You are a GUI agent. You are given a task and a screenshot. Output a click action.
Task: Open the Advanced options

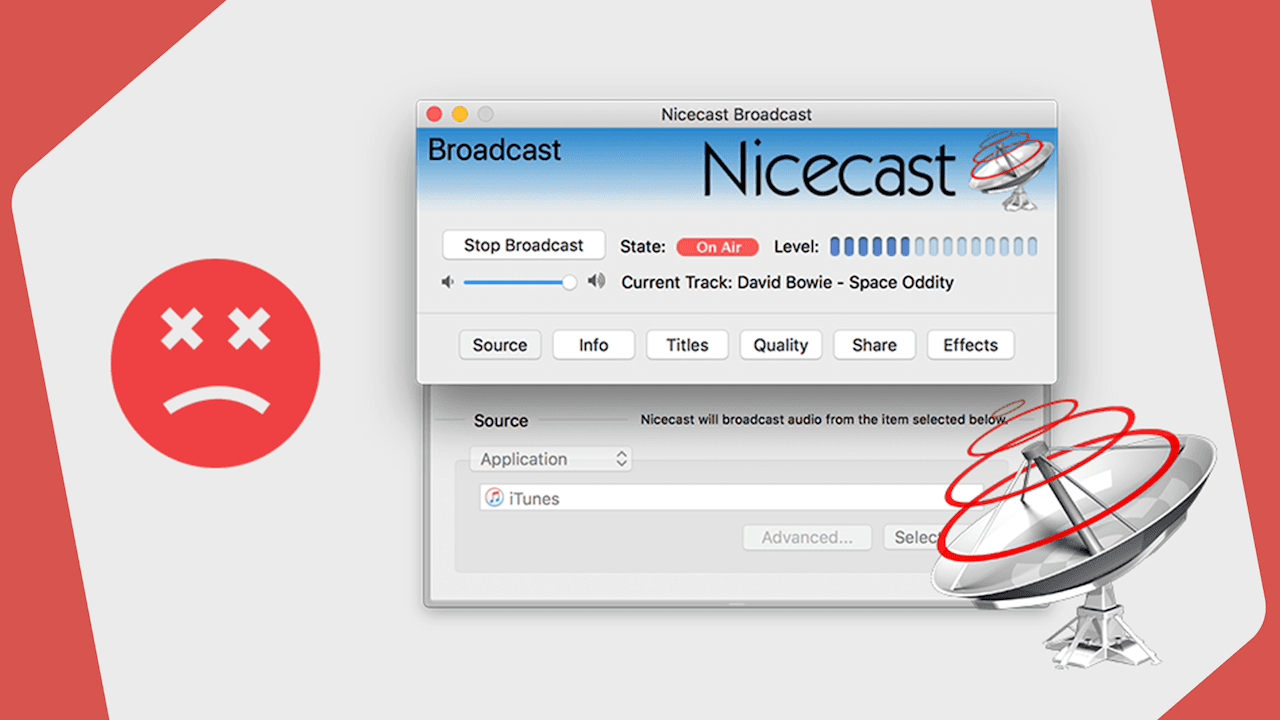807,537
